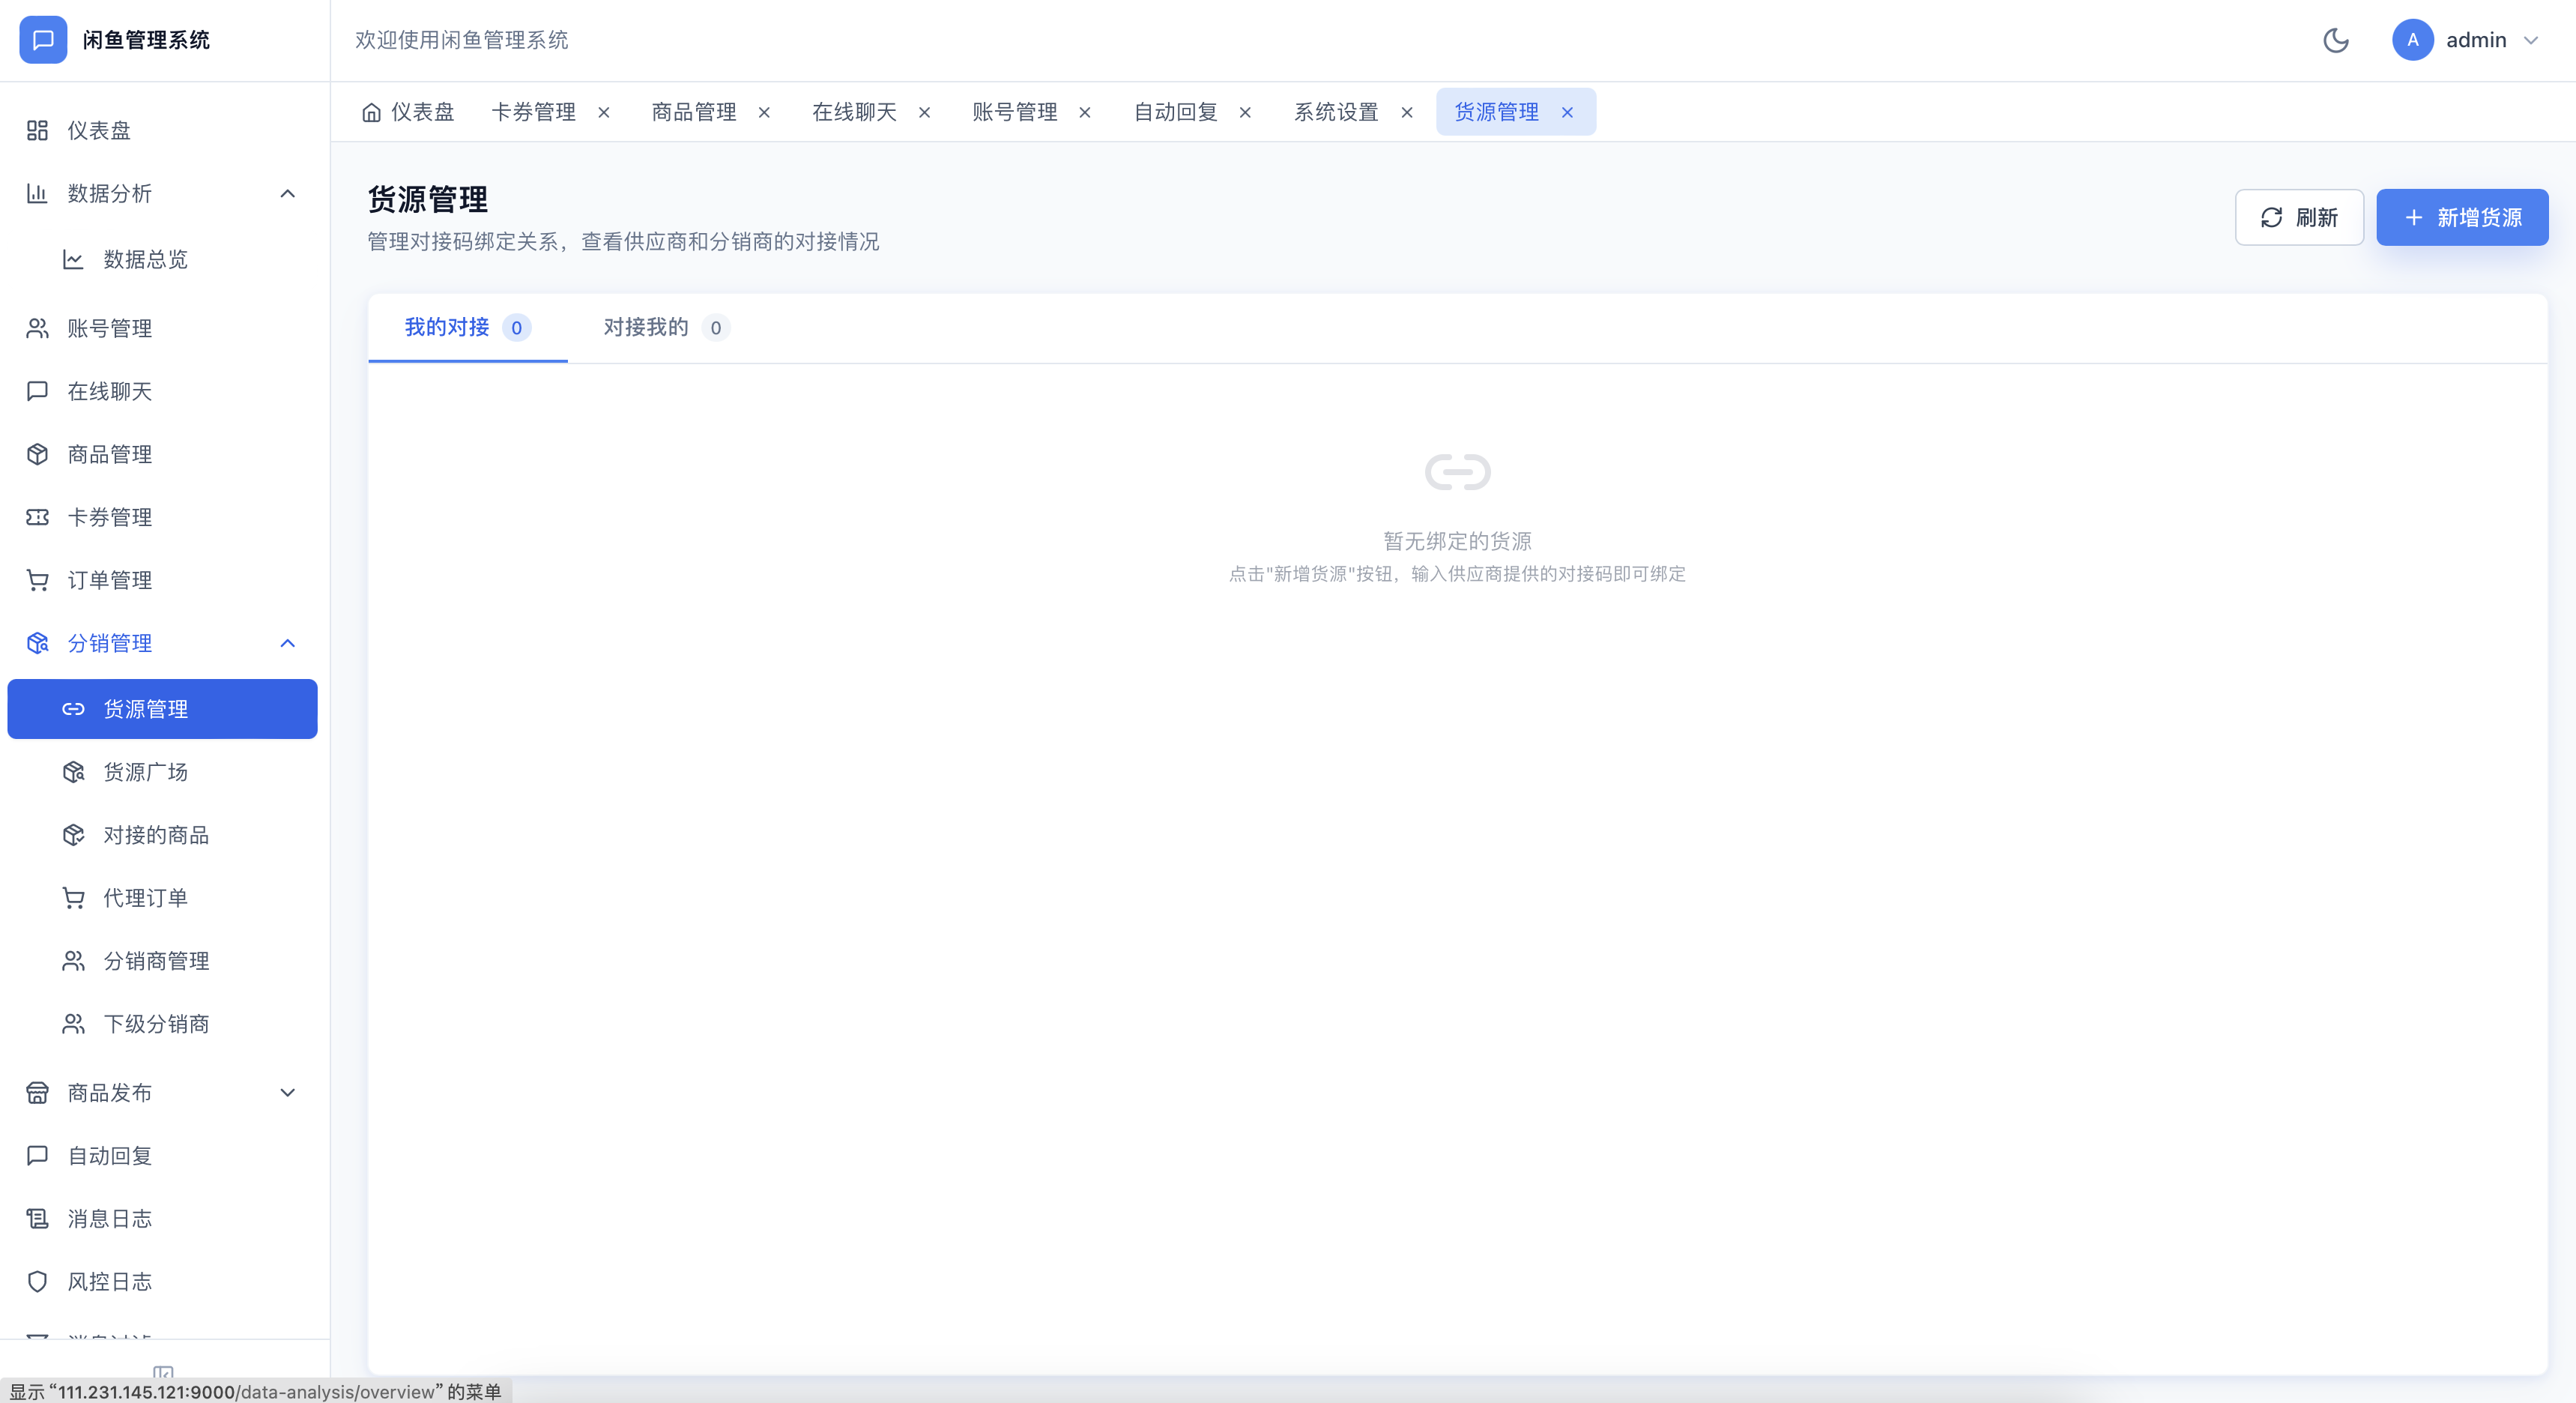Click the 仪表盘 grid icon in sidebar
2576x1403 pixels.
click(37, 130)
